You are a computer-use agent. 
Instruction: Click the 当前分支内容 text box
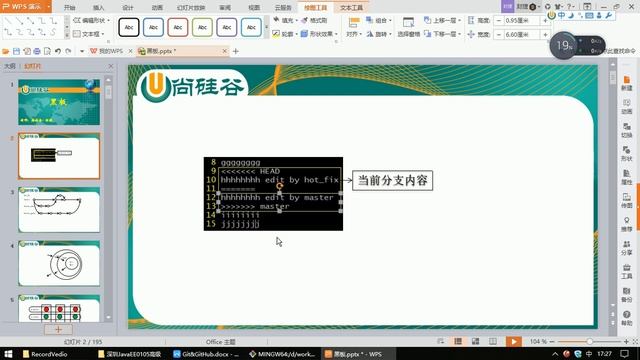[392, 180]
